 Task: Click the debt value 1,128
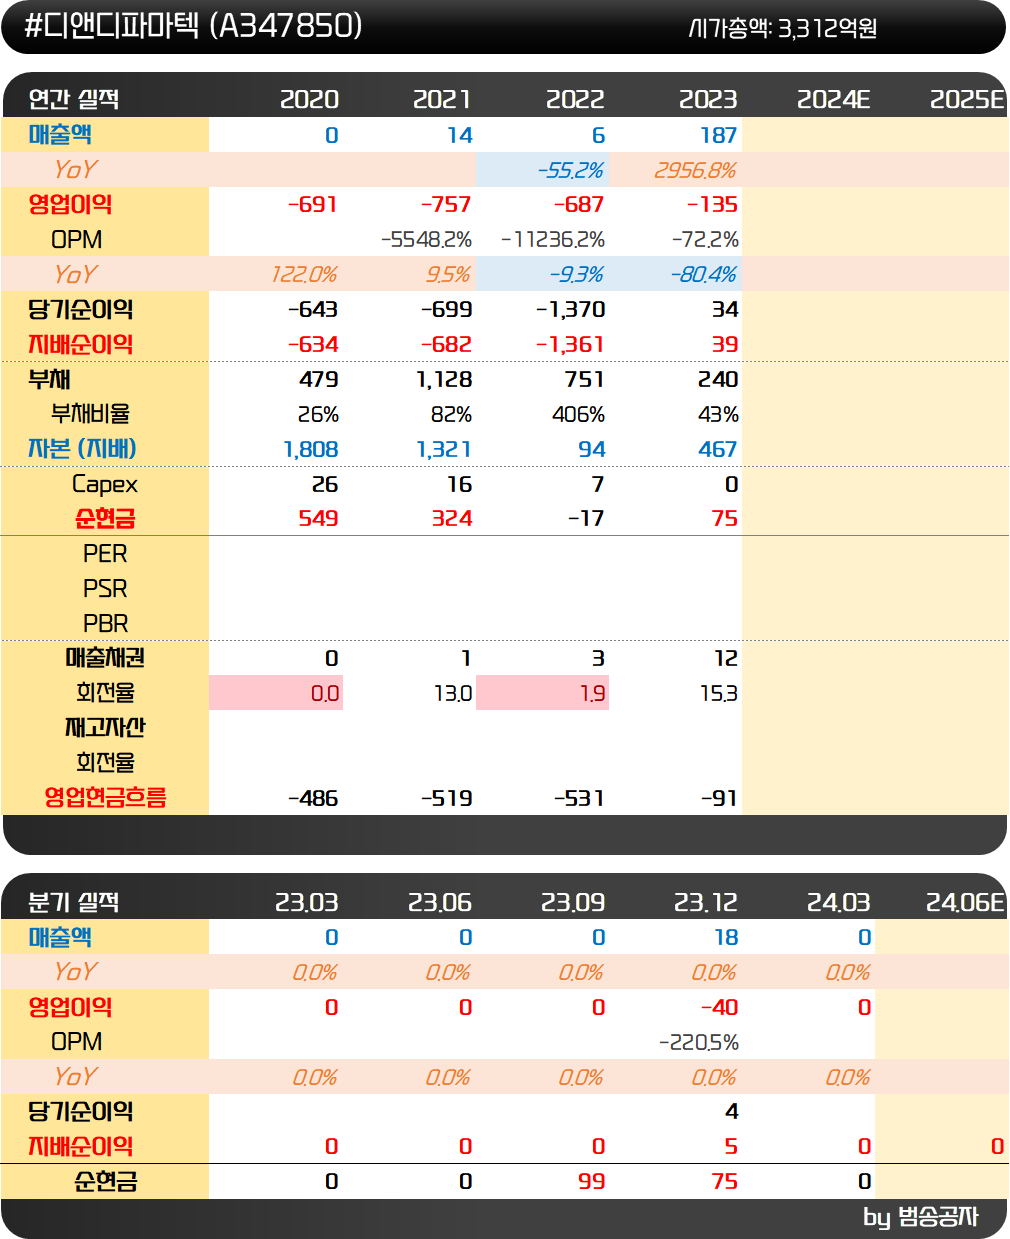pos(444,379)
